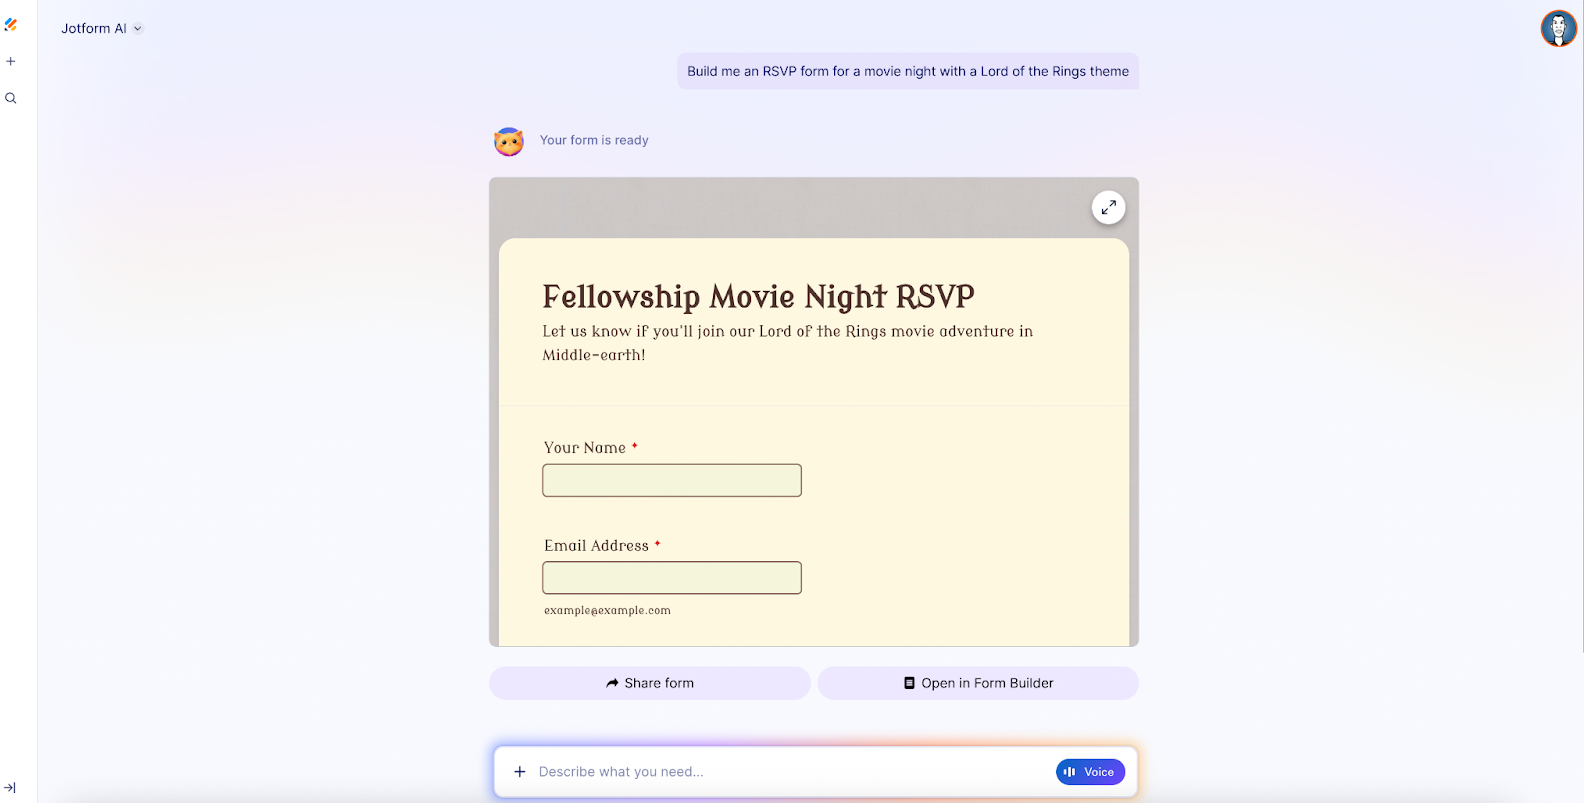Click the attach plus icon in the message box
1584x803 pixels.
(x=519, y=771)
